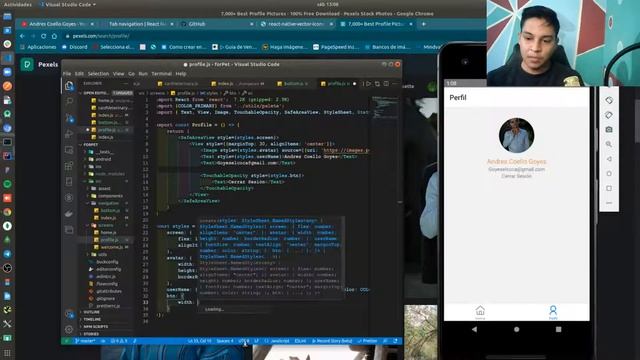Screen dimensions: 640x360
Task: Click the Chrome home icon
Action: point(54,36)
